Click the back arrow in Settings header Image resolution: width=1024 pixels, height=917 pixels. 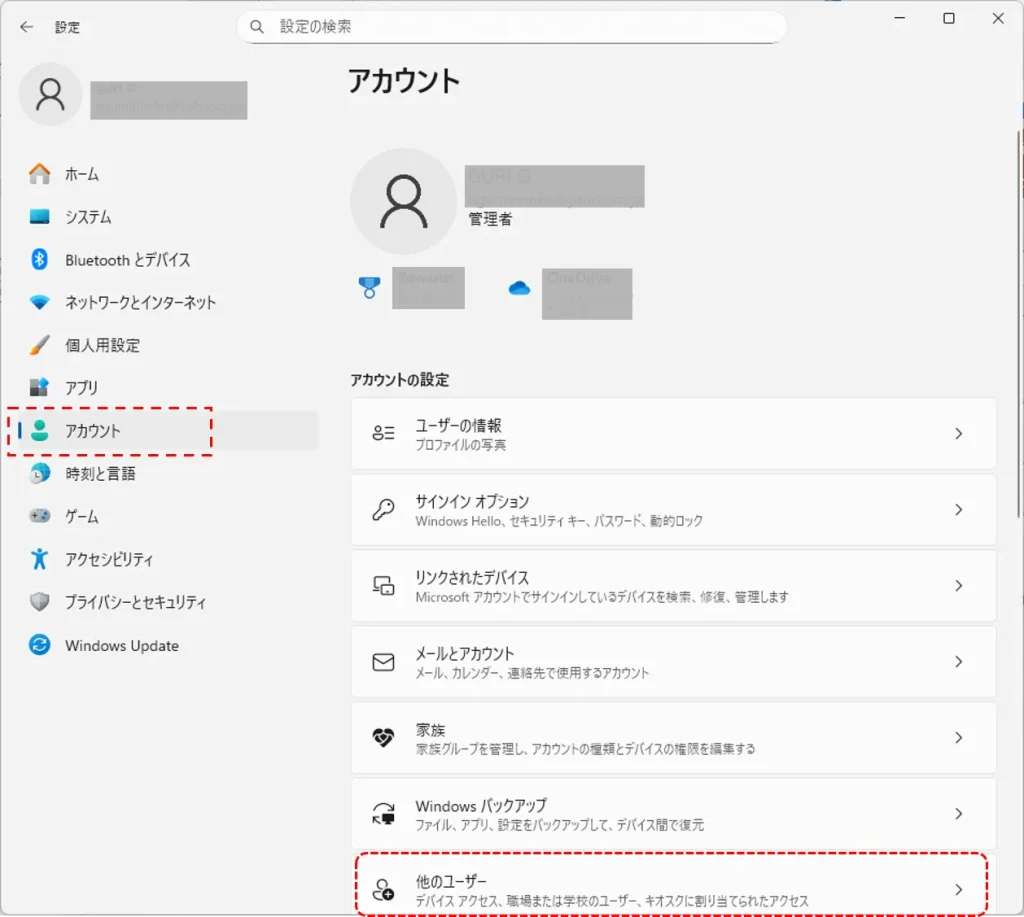tap(26, 27)
